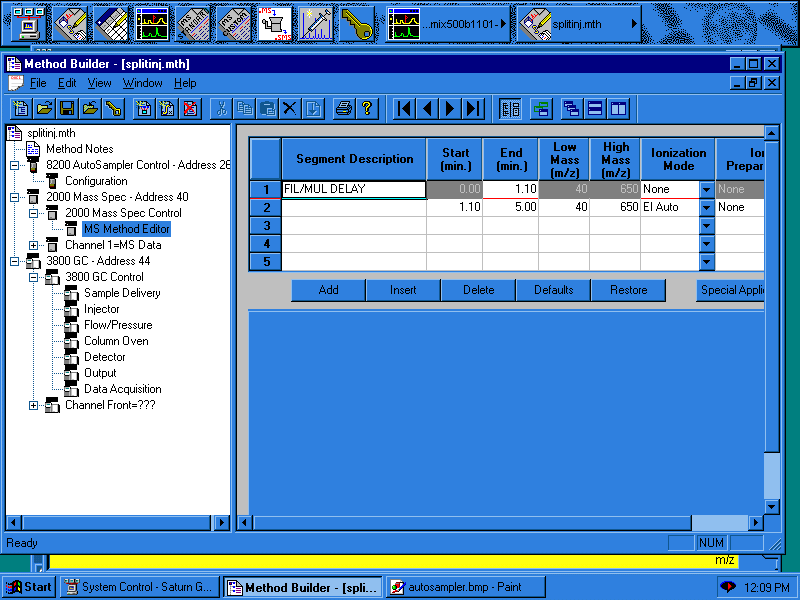Click the scissors Cut icon

(221, 109)
